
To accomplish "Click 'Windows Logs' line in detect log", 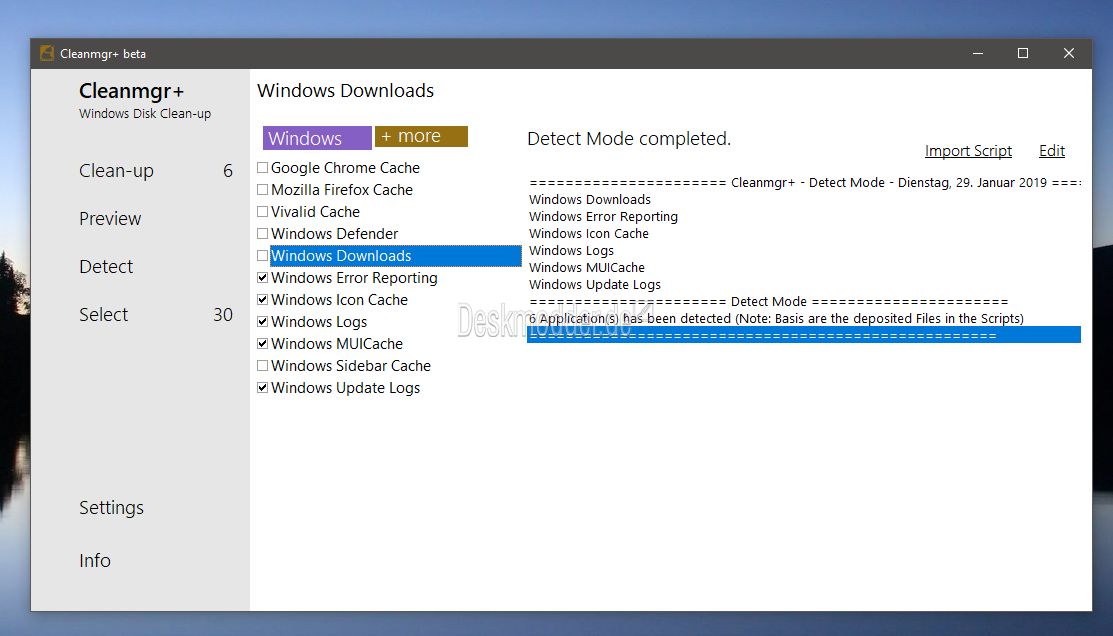I will pos(571,251).
